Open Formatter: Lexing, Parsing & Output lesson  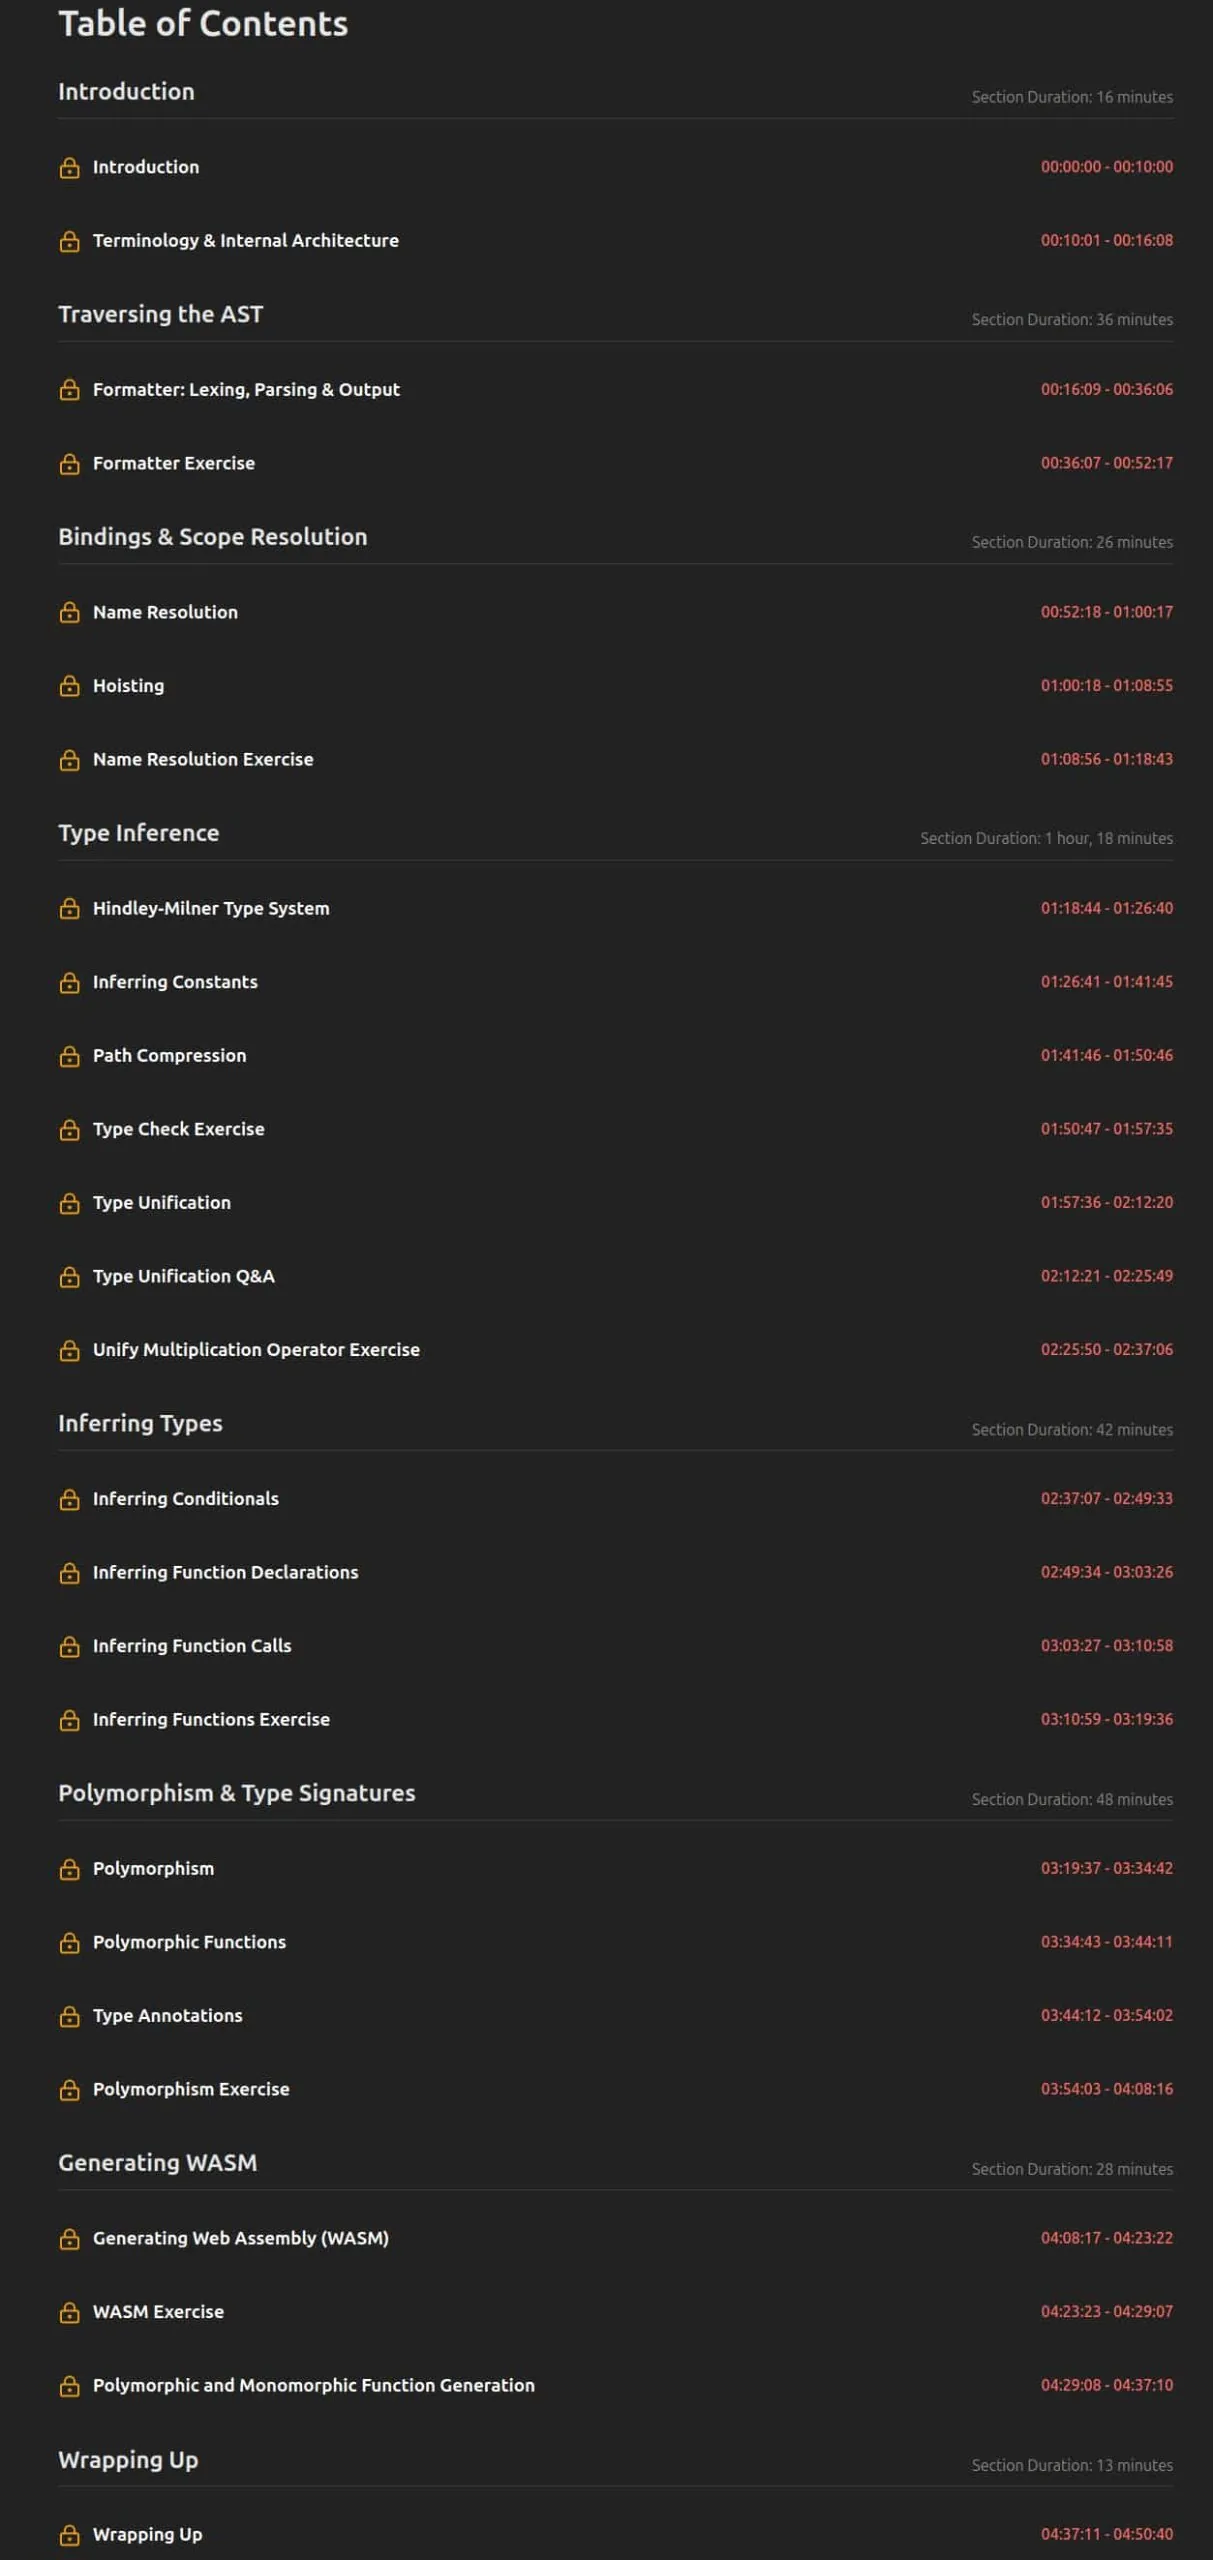[x=246, y=390]
